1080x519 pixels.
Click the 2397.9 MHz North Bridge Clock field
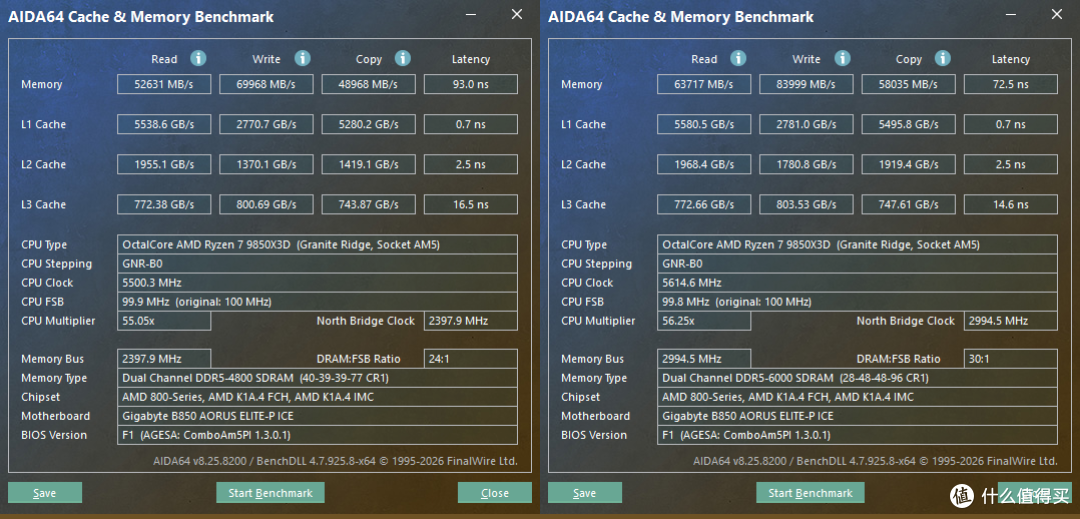pyautogui.click(x=470, y=321)
